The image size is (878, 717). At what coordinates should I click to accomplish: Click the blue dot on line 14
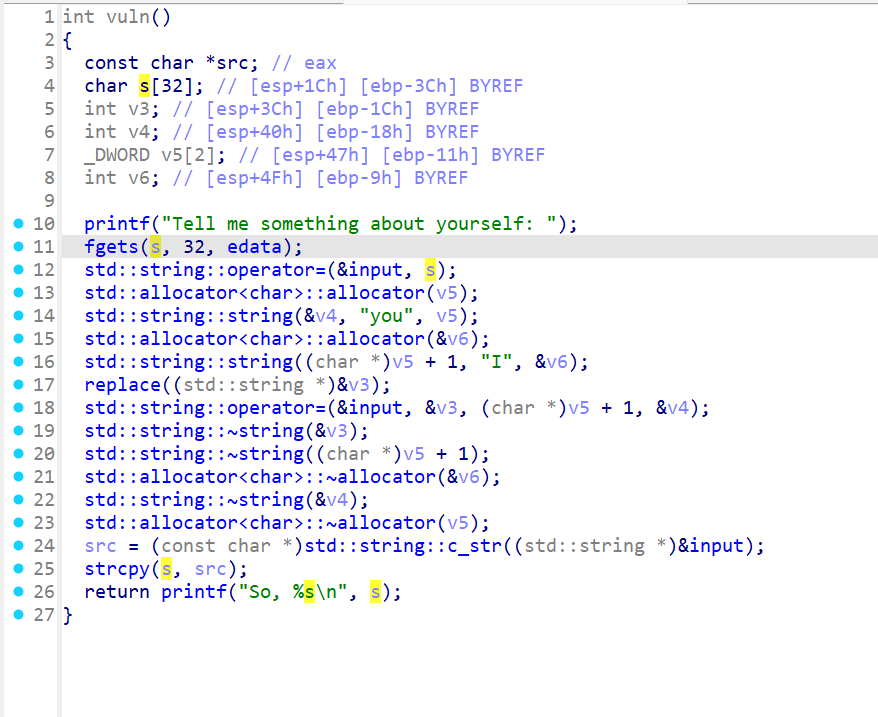coord(17,316)
